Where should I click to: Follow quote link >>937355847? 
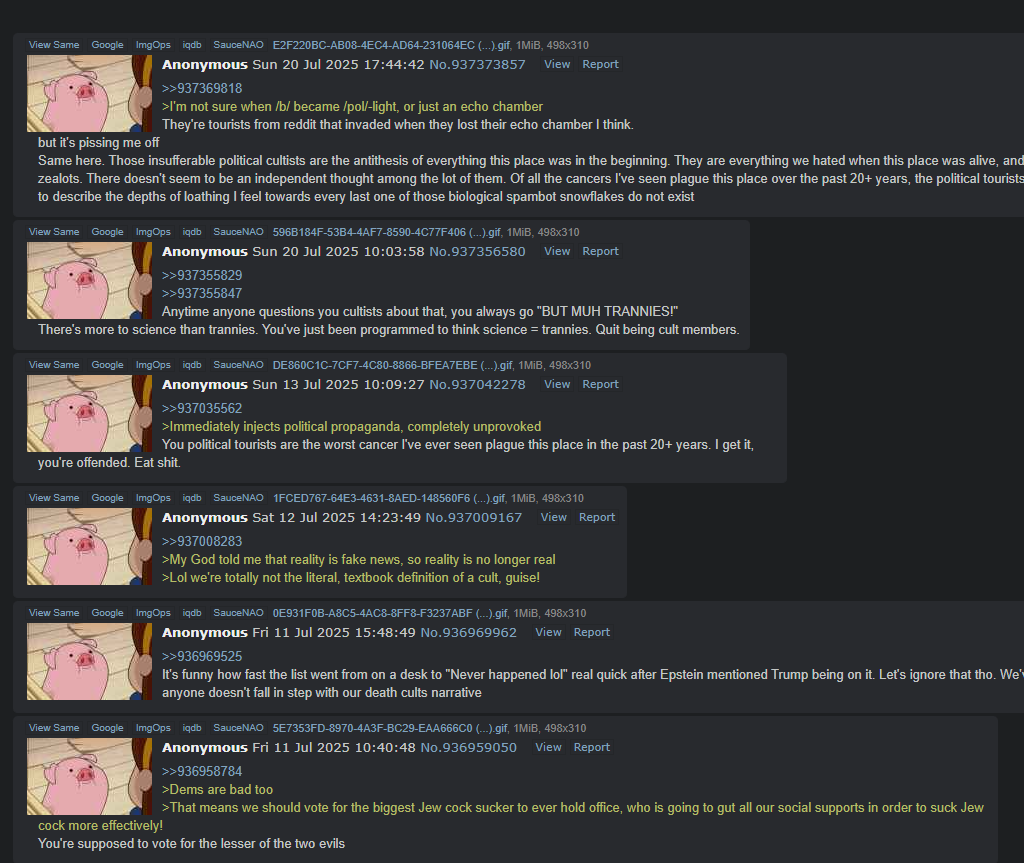coord(202,293)
